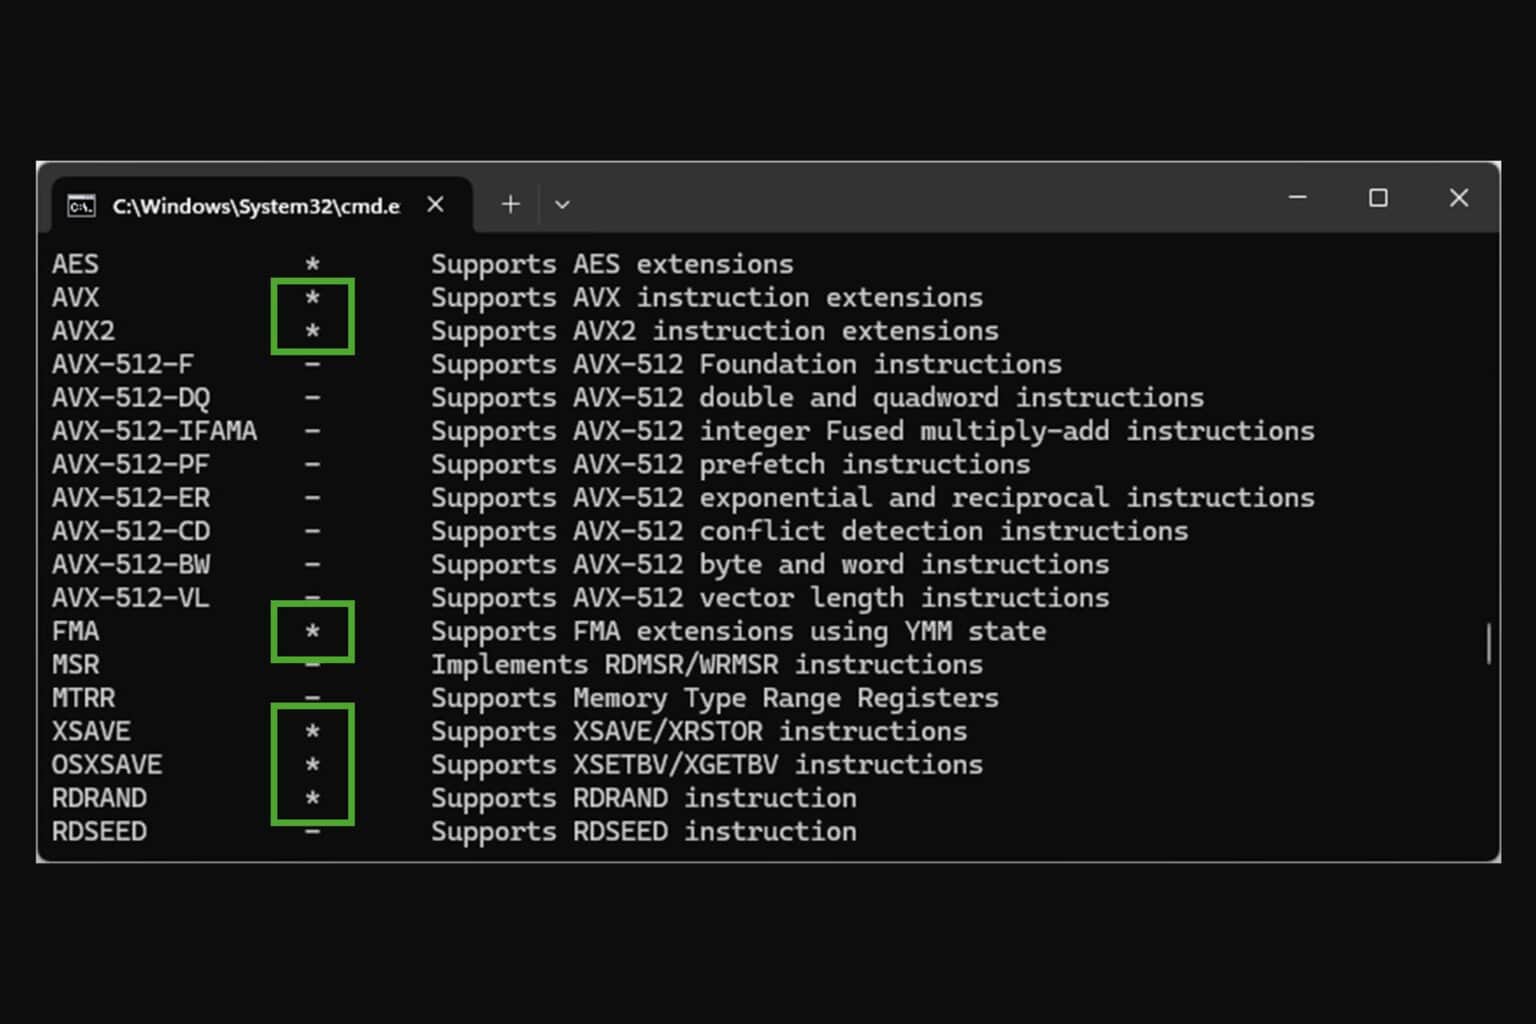The height and width of the screenshot is (1024, 1536).
Task: Click the dash in the AVX-512-F row
Action: (312, 364)
